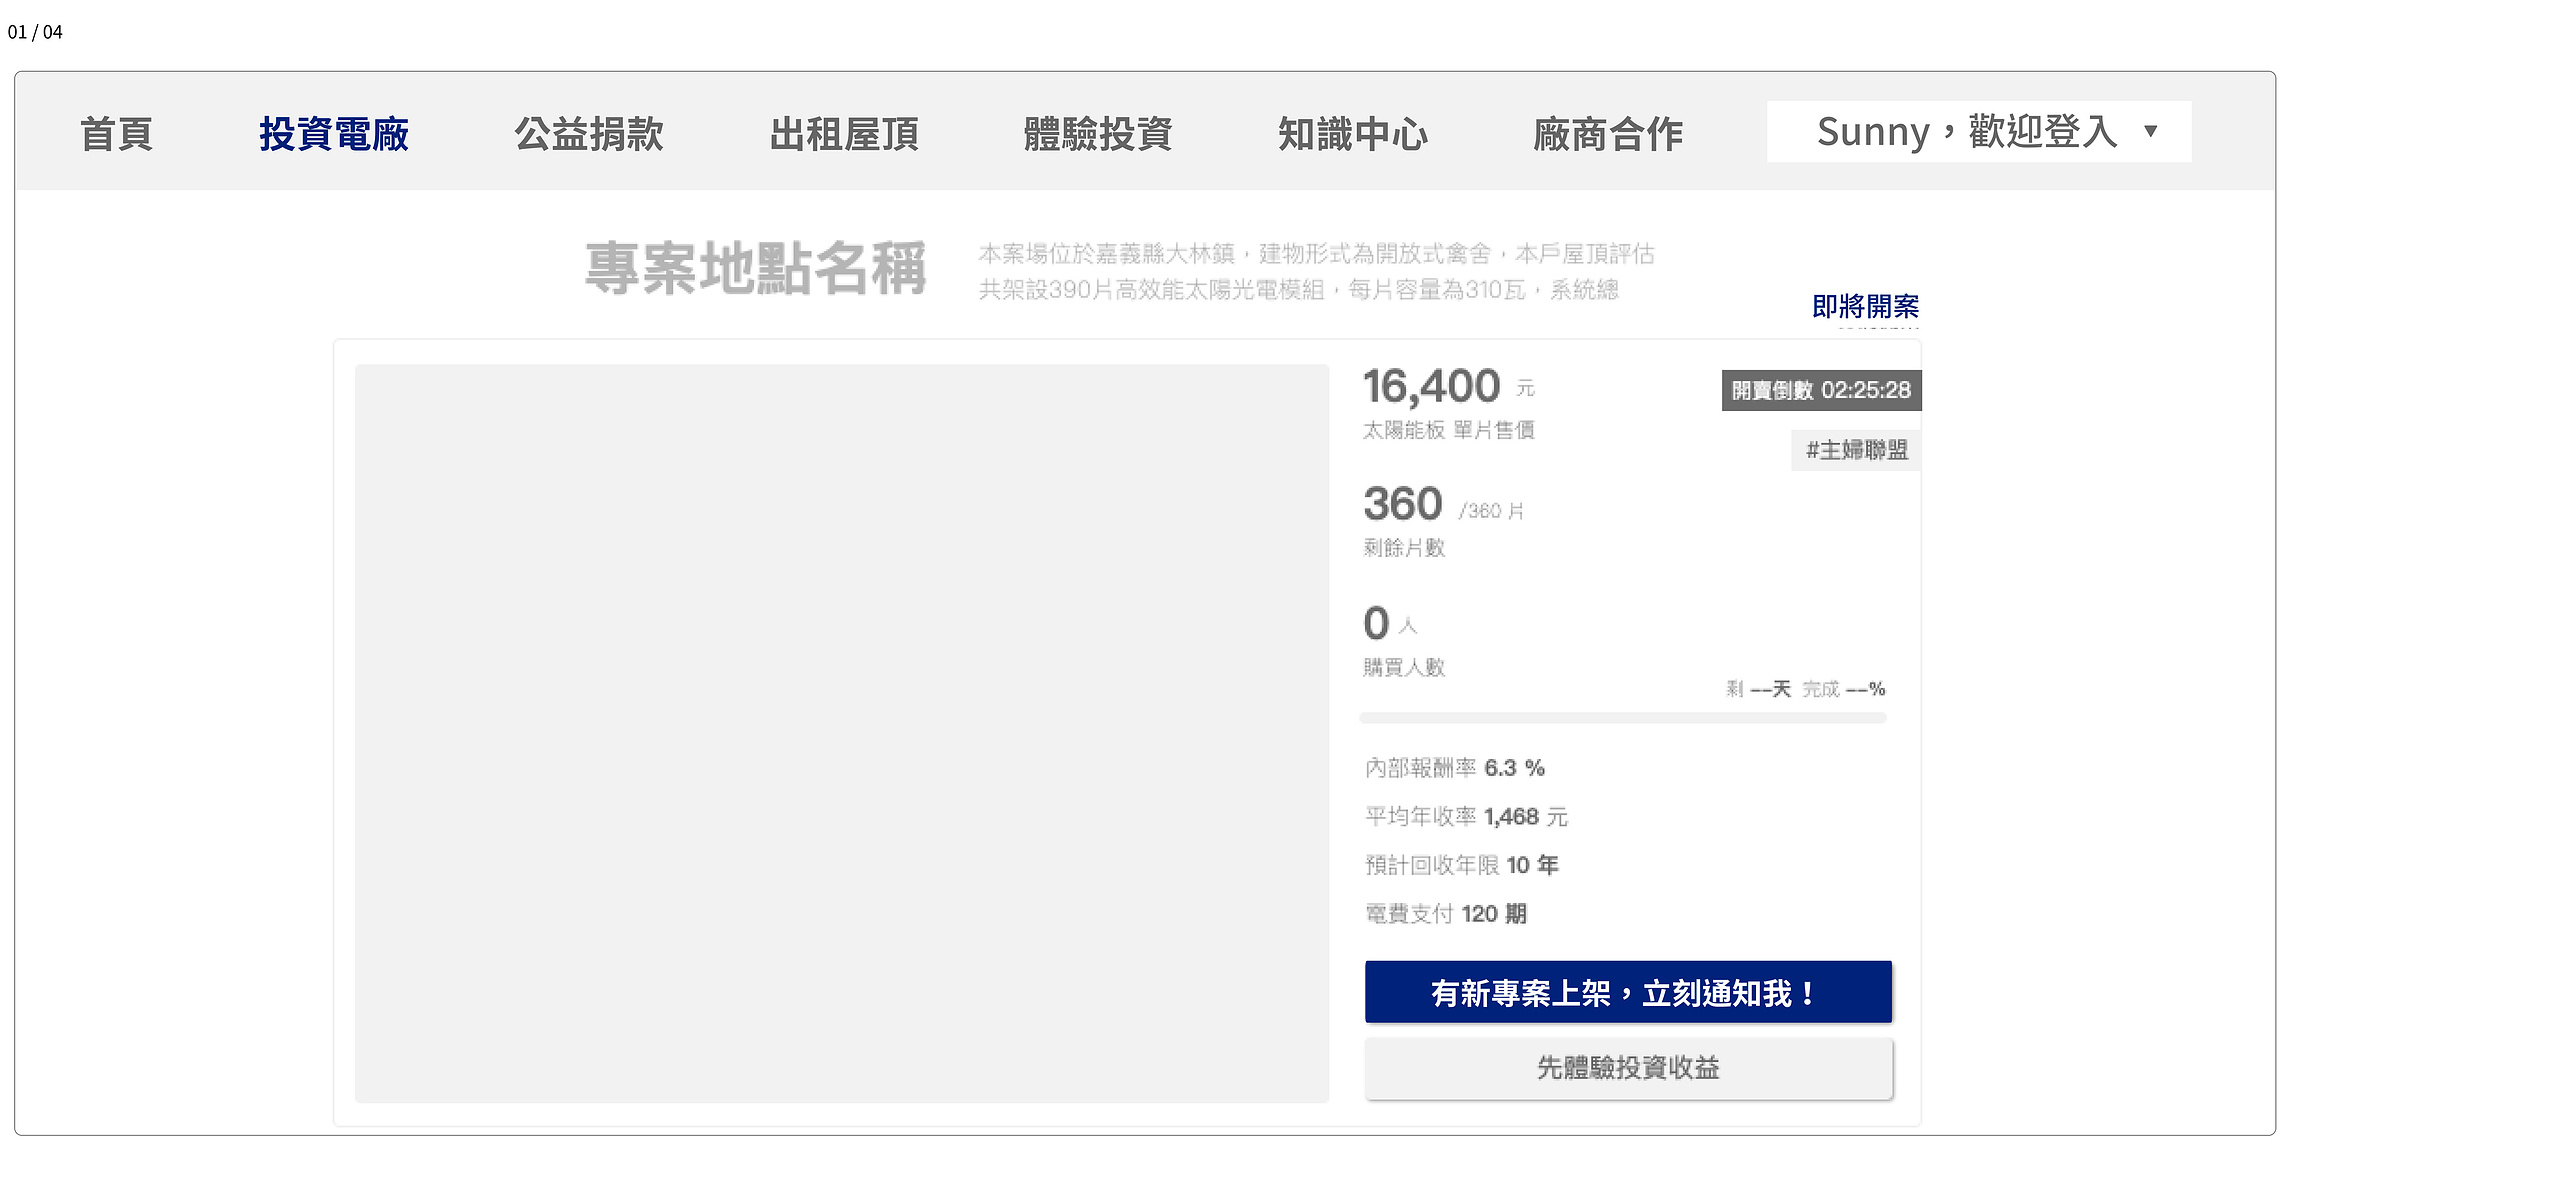Go to 廠商合作 in the navigation bar

(x=1608, y=133)
